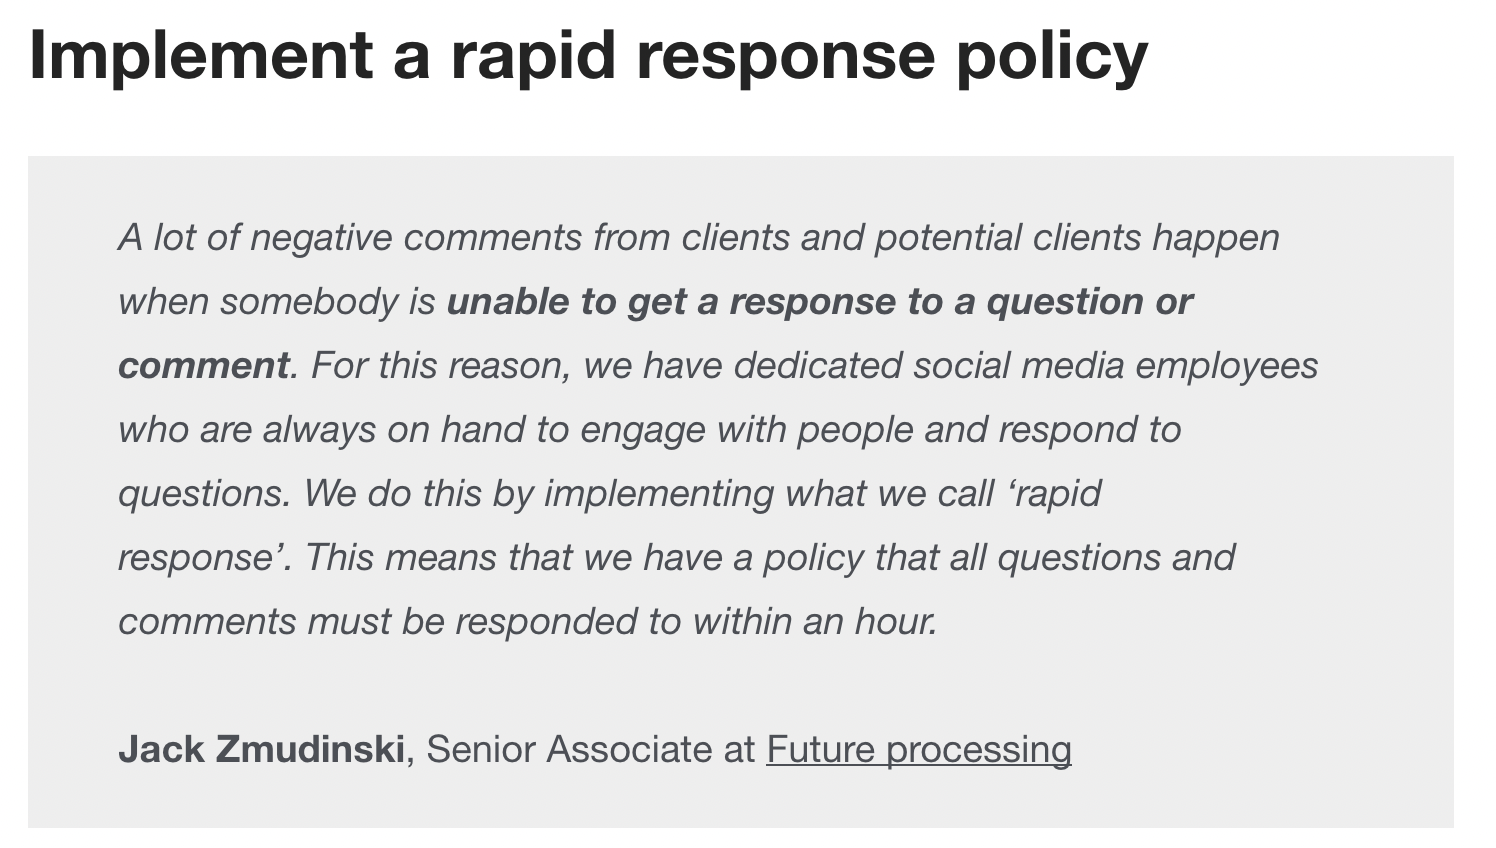
Task: Click the phrase potential clients happen
Action: click(x=1077, y=238)
